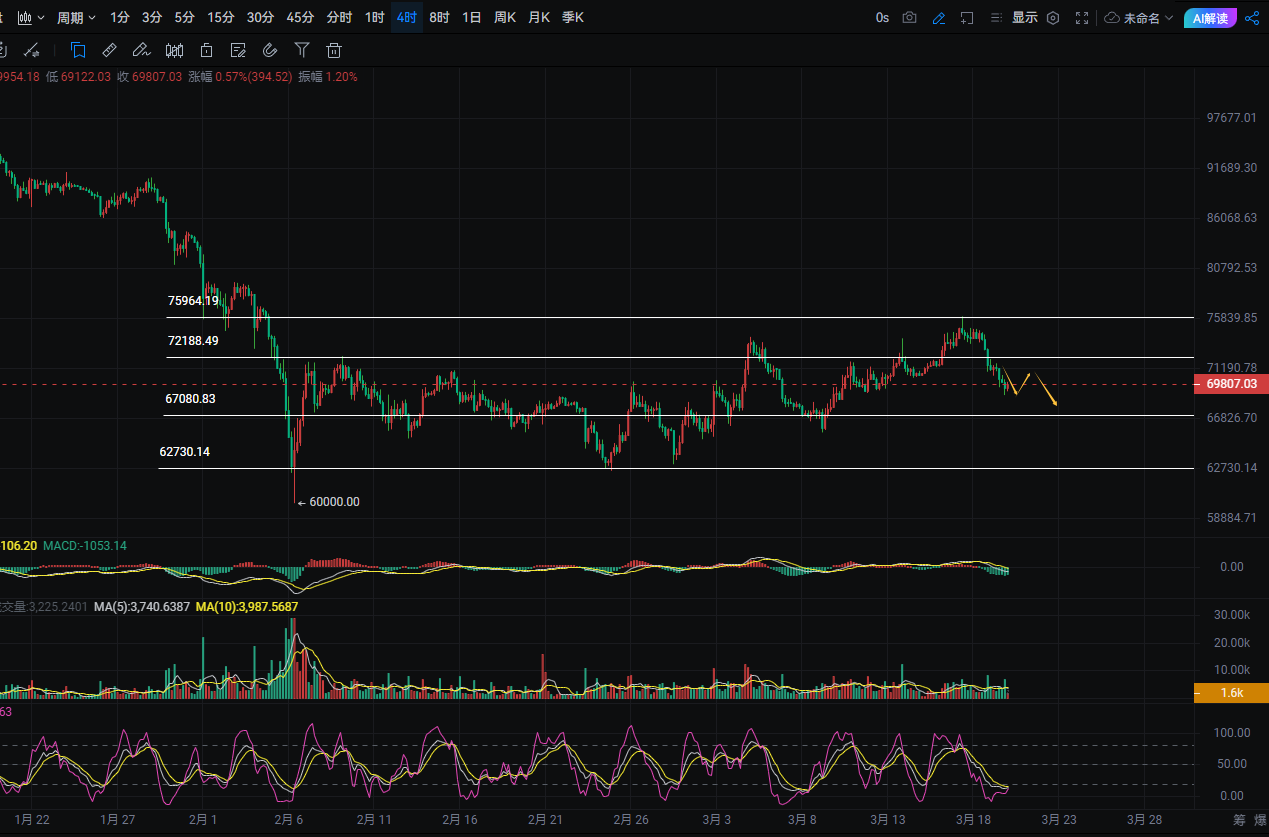1269x837 pixels.
Task: Click the share icon
Action: (1252, 17)
